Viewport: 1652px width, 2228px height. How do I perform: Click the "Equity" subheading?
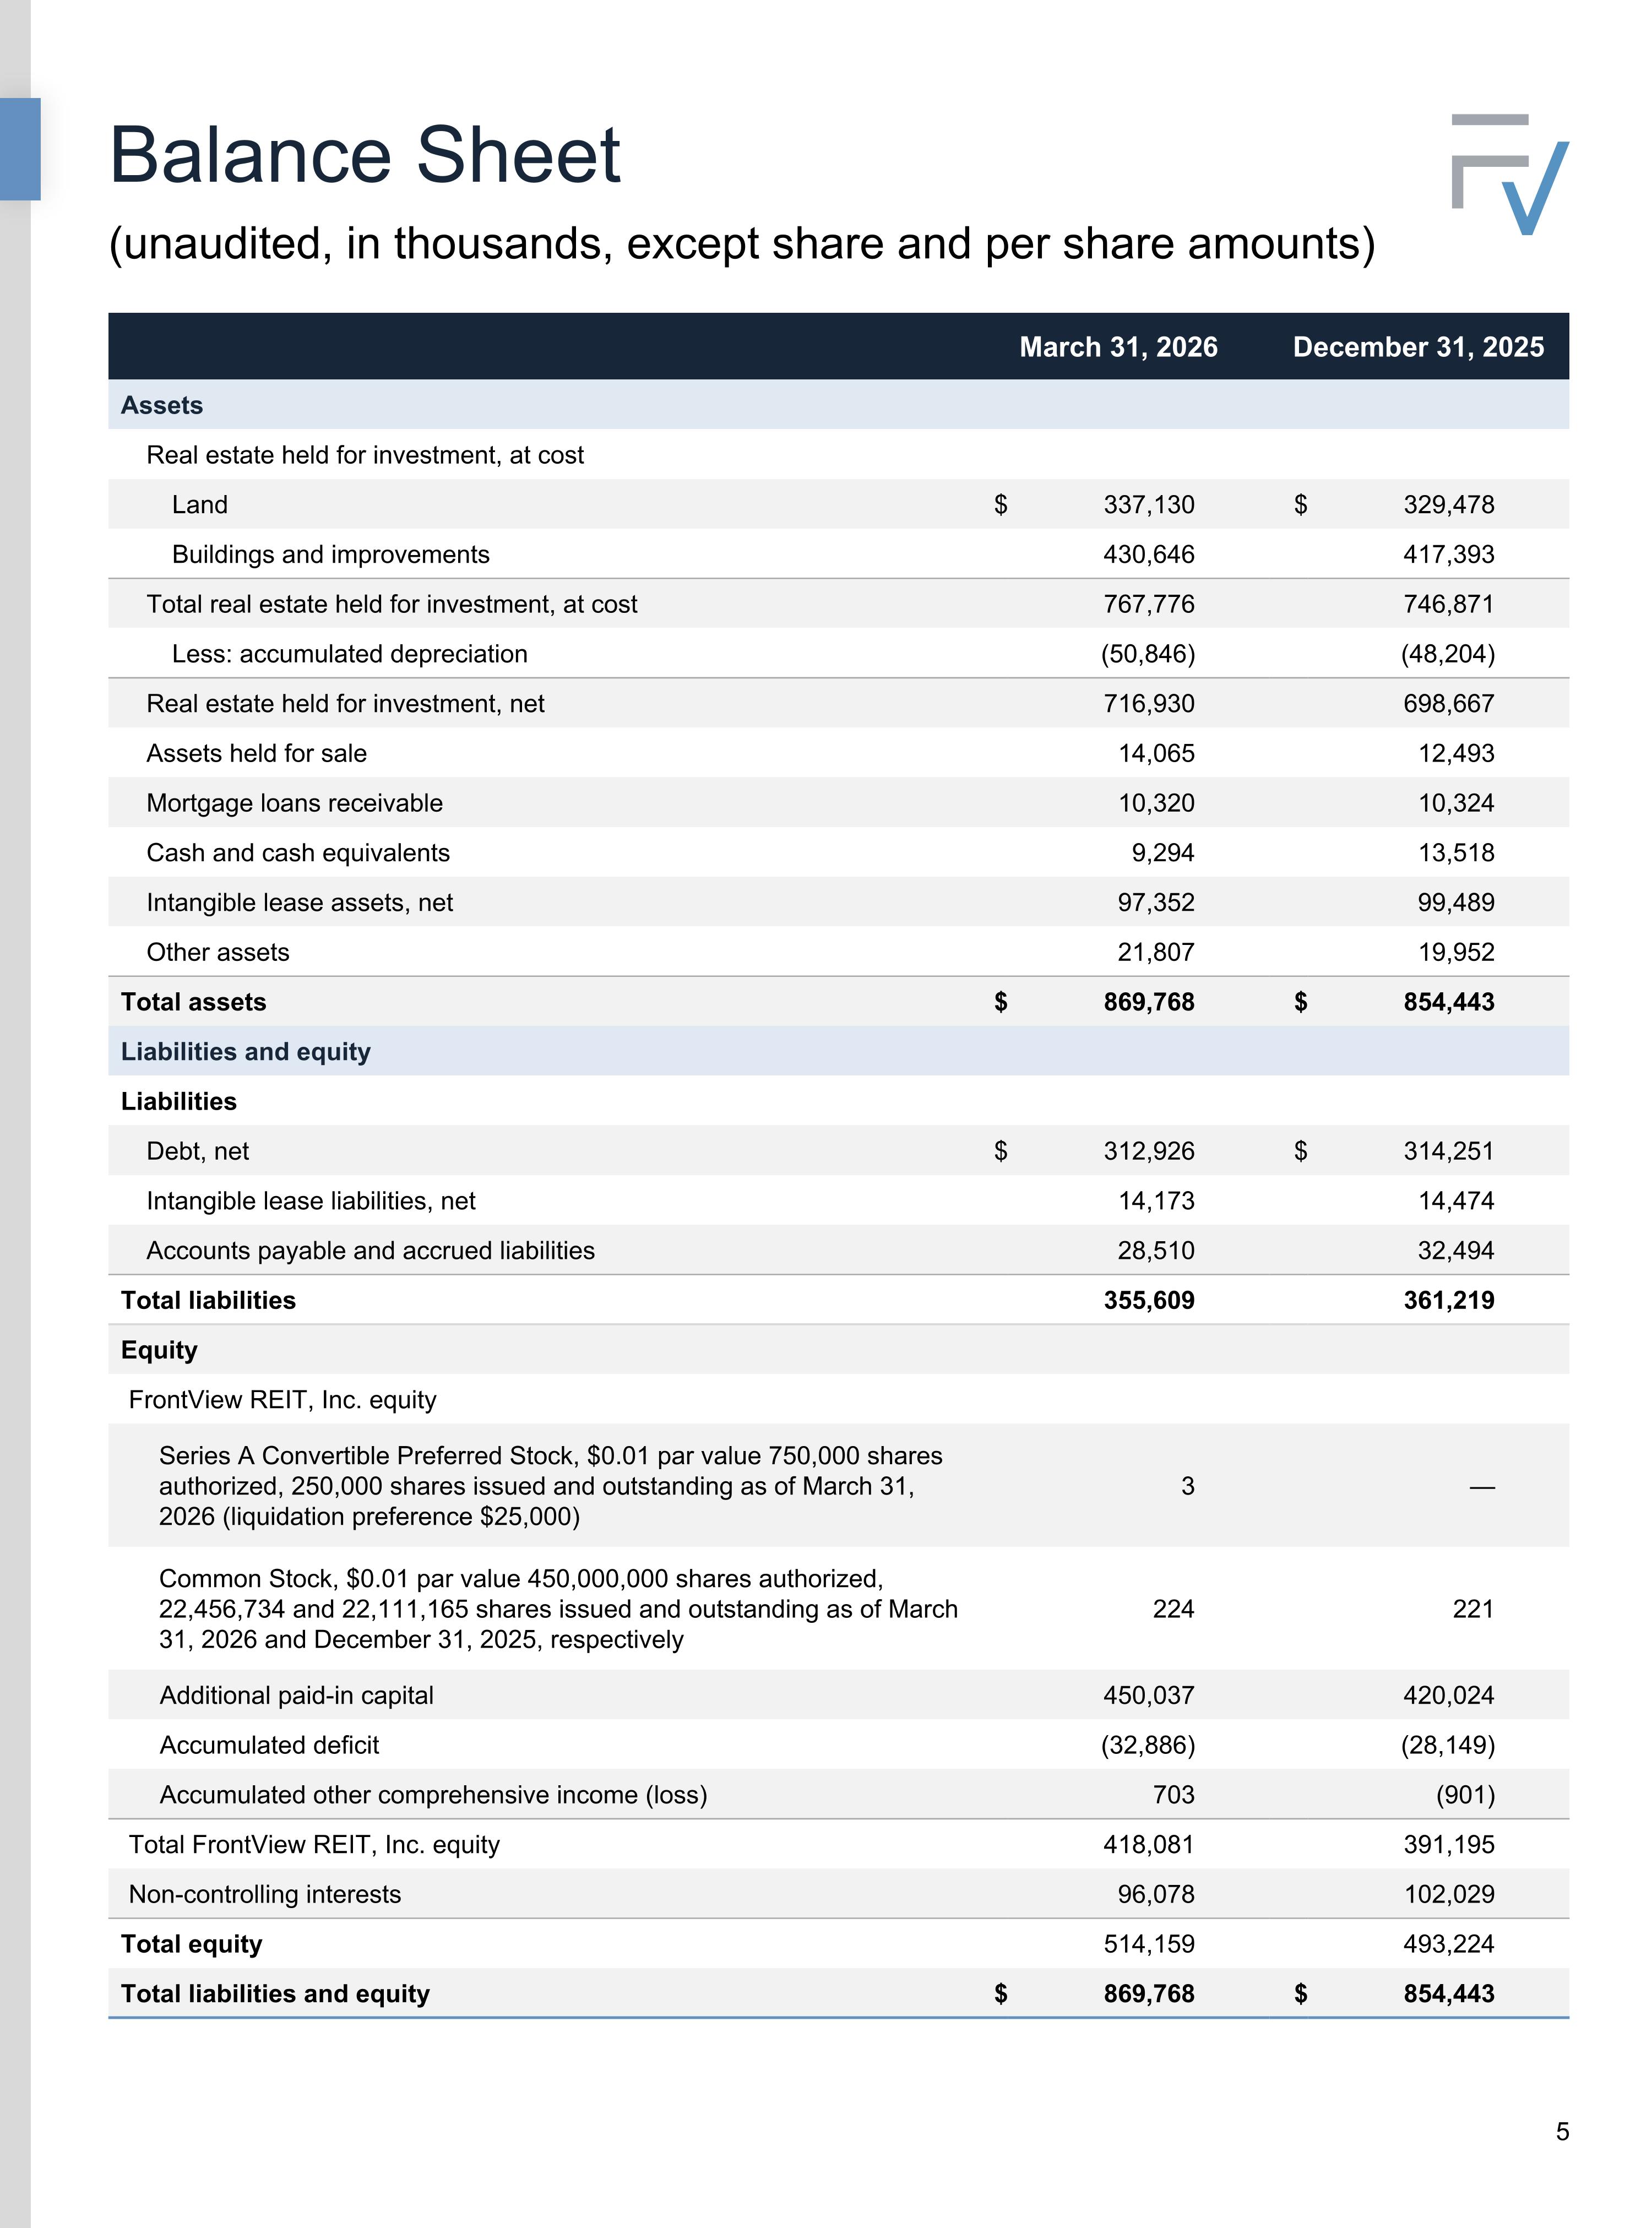159,1350
